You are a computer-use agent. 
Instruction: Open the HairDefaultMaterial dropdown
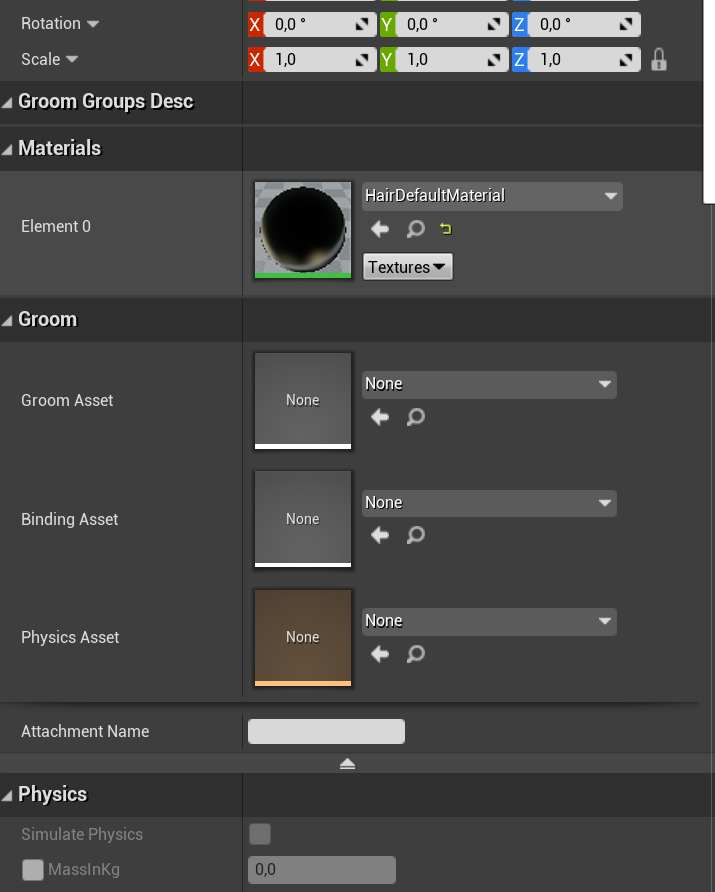(491, 196)
